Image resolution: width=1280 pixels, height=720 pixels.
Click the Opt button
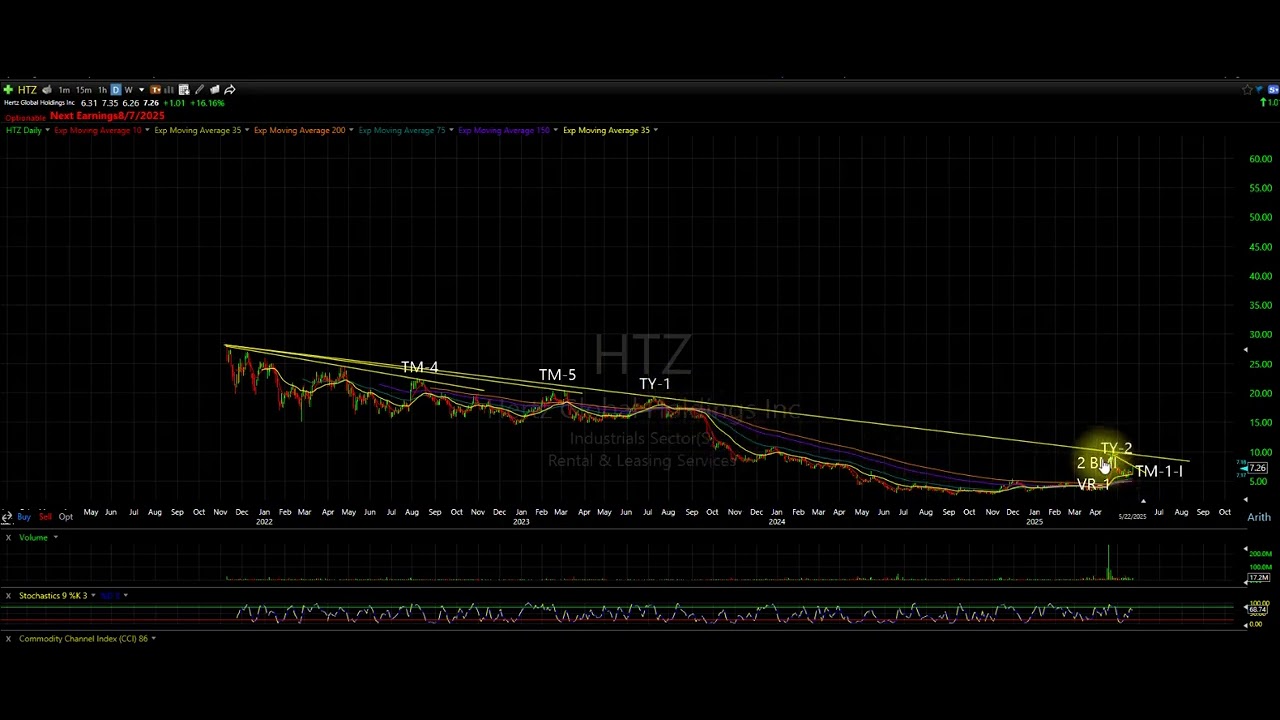[65, 517]
